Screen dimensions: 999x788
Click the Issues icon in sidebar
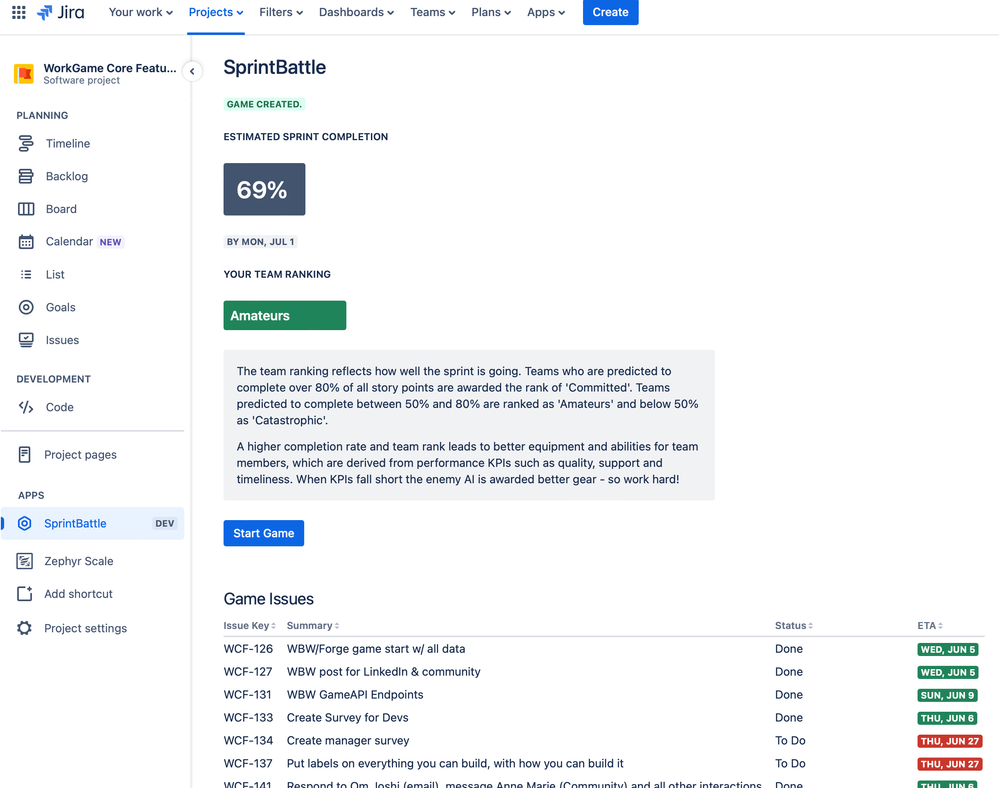click(x=25, y=340)
